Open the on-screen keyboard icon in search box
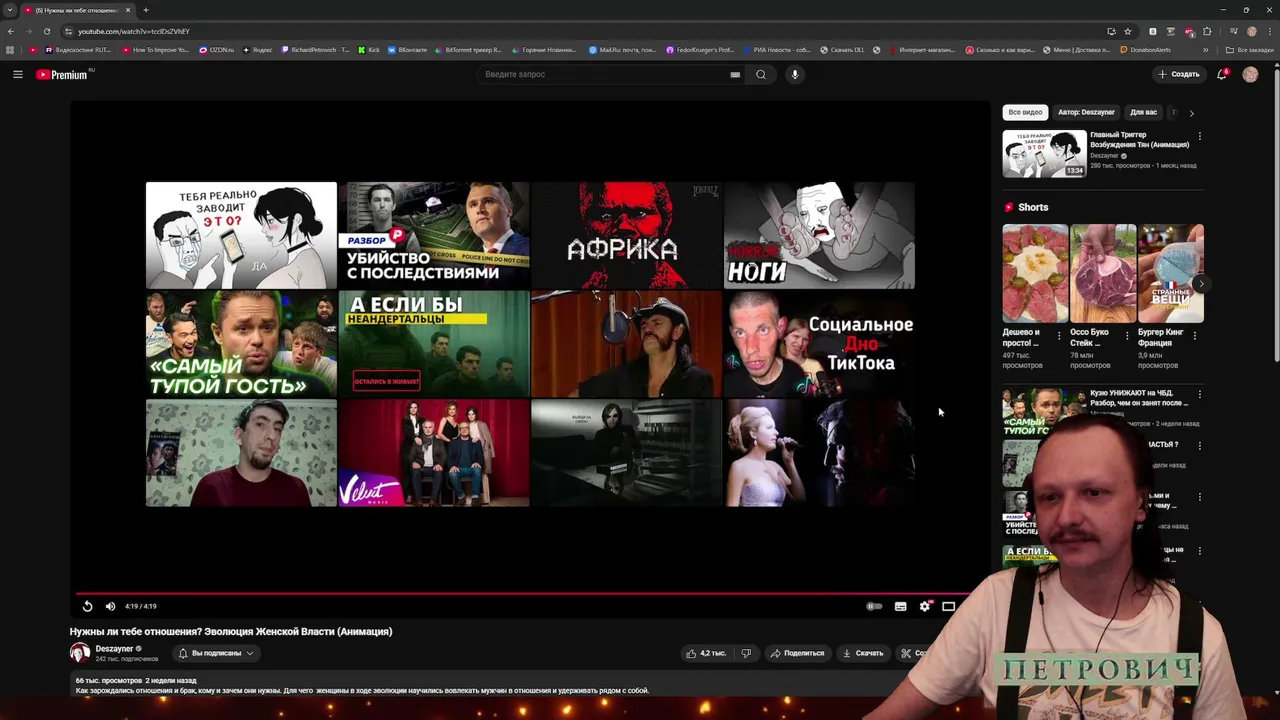 pyautogui.click(x=735, y=74)
